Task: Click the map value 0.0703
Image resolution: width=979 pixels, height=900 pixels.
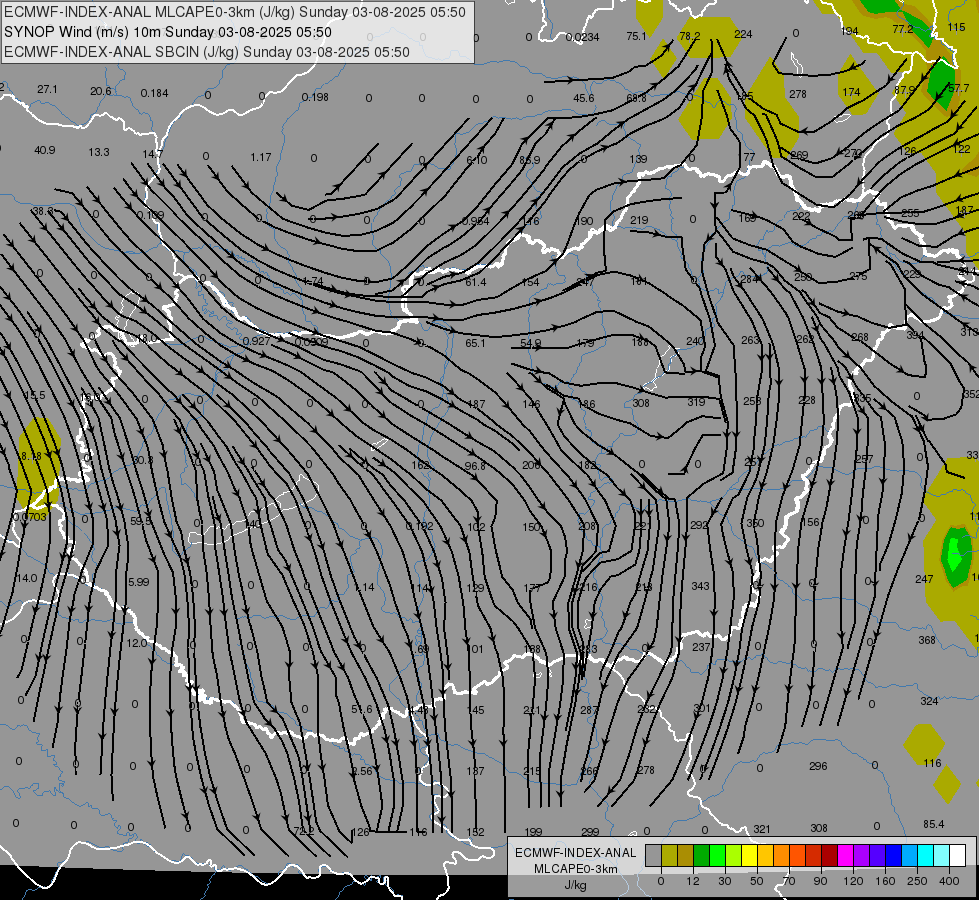Action: (30, 517)
